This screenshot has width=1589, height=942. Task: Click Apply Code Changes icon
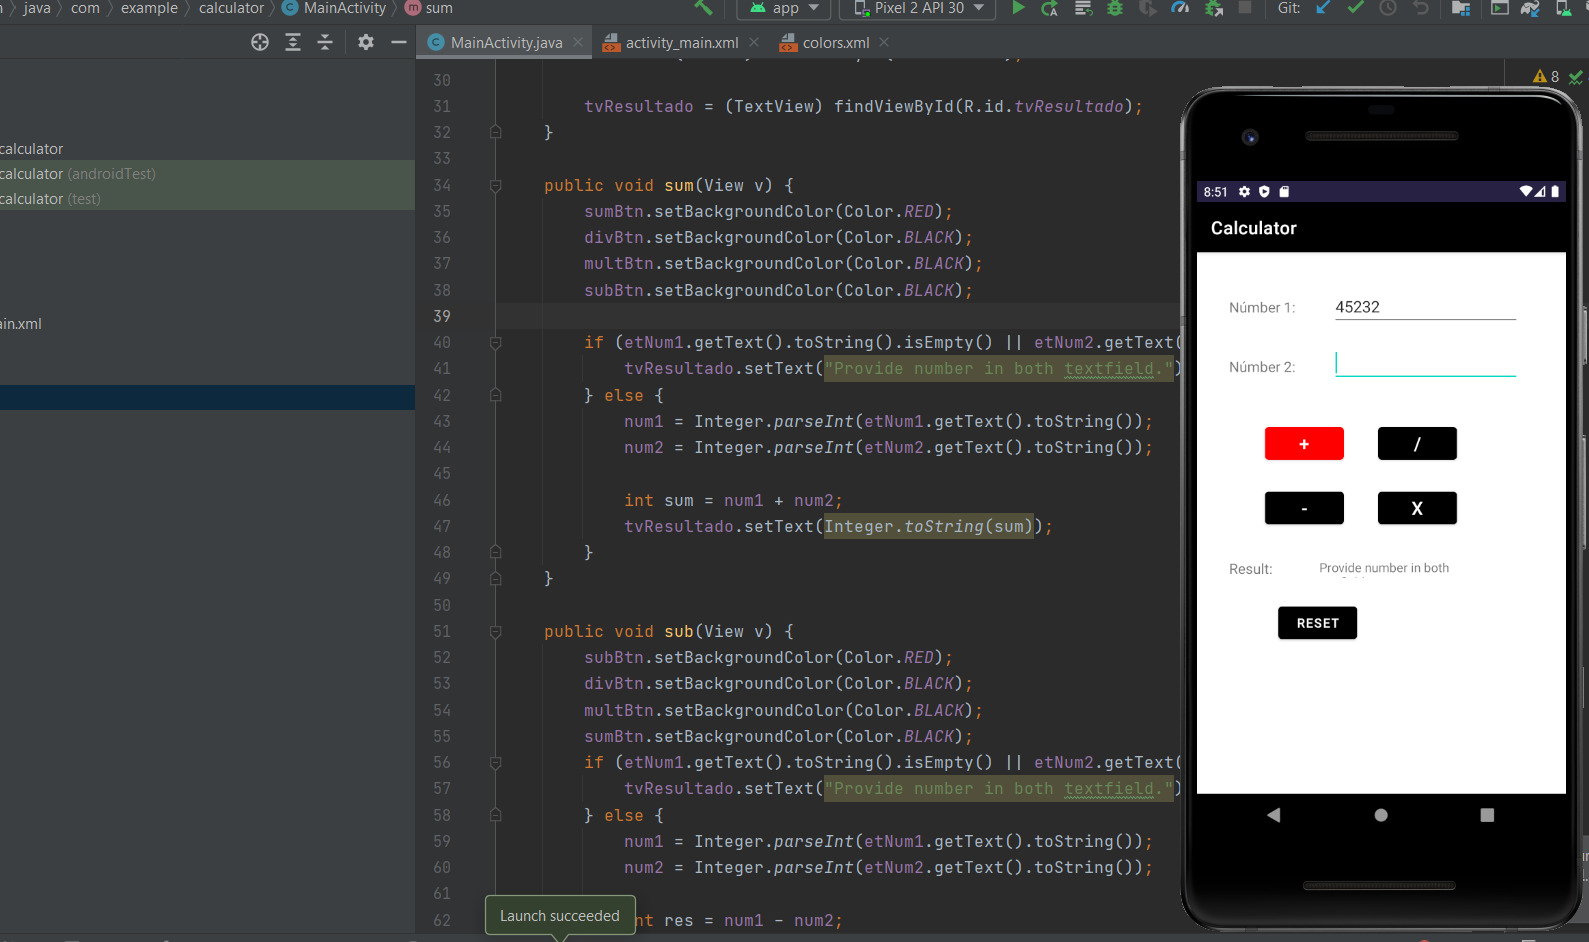point(1083,8)
